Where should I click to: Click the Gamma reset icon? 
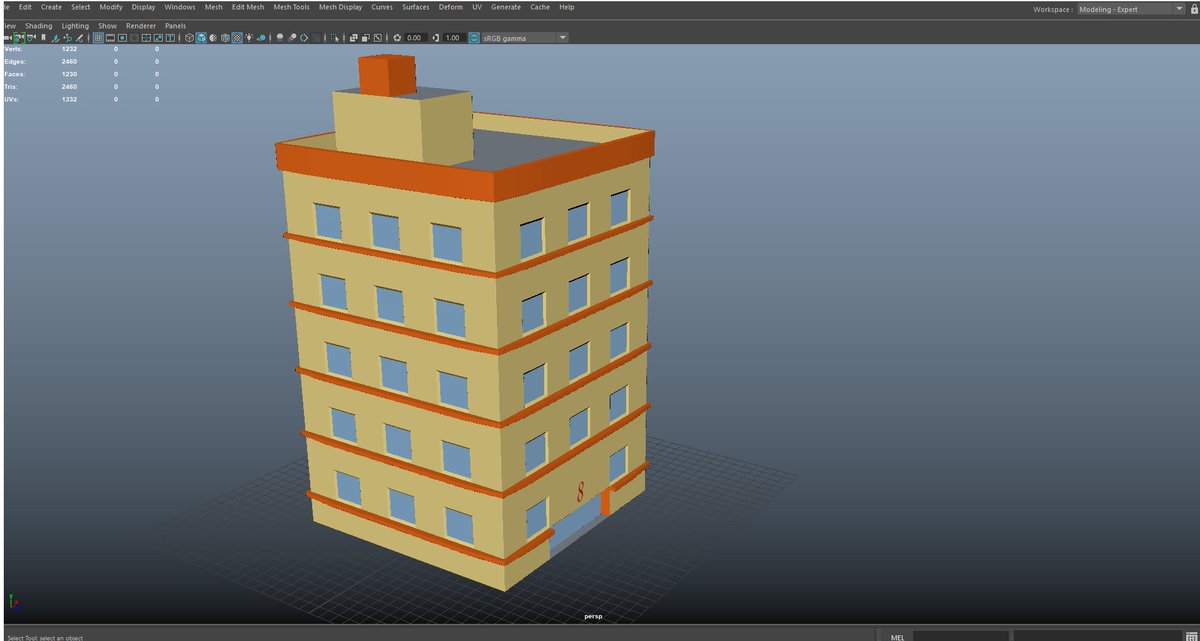click(x=435, y=38)
